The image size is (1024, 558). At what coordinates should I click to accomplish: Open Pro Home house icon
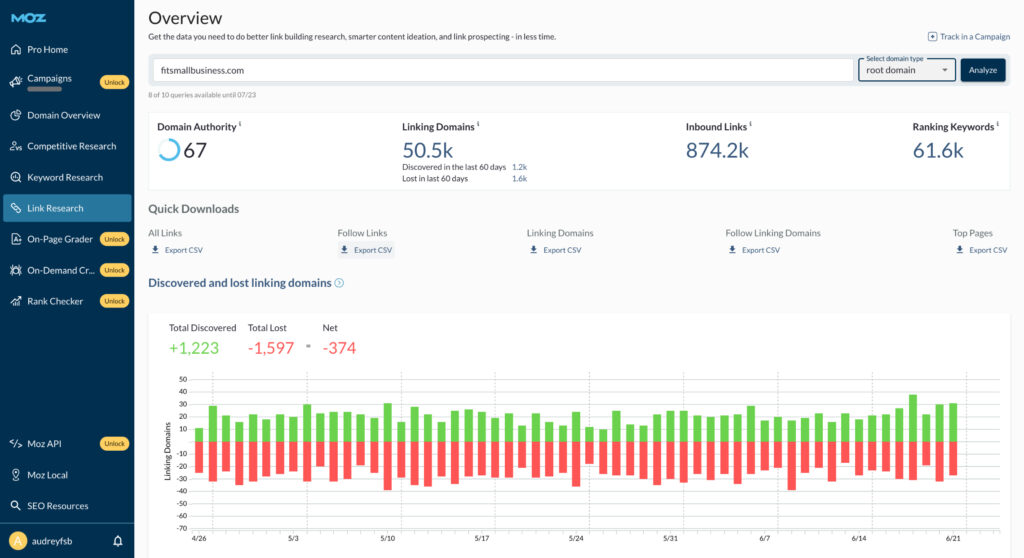point(16,49)
